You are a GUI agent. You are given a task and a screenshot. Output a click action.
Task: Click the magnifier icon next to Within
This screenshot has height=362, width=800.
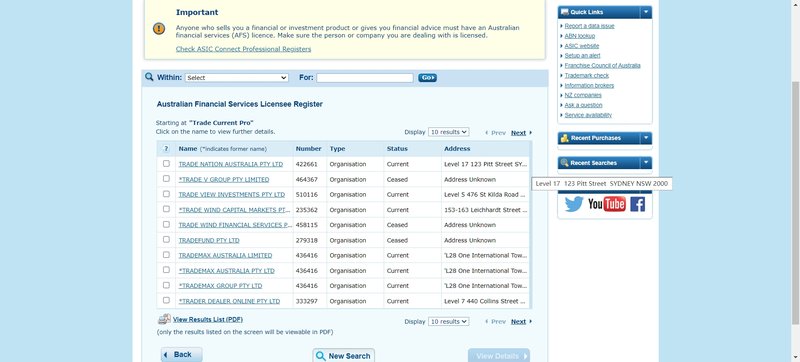tap(149, 77)
